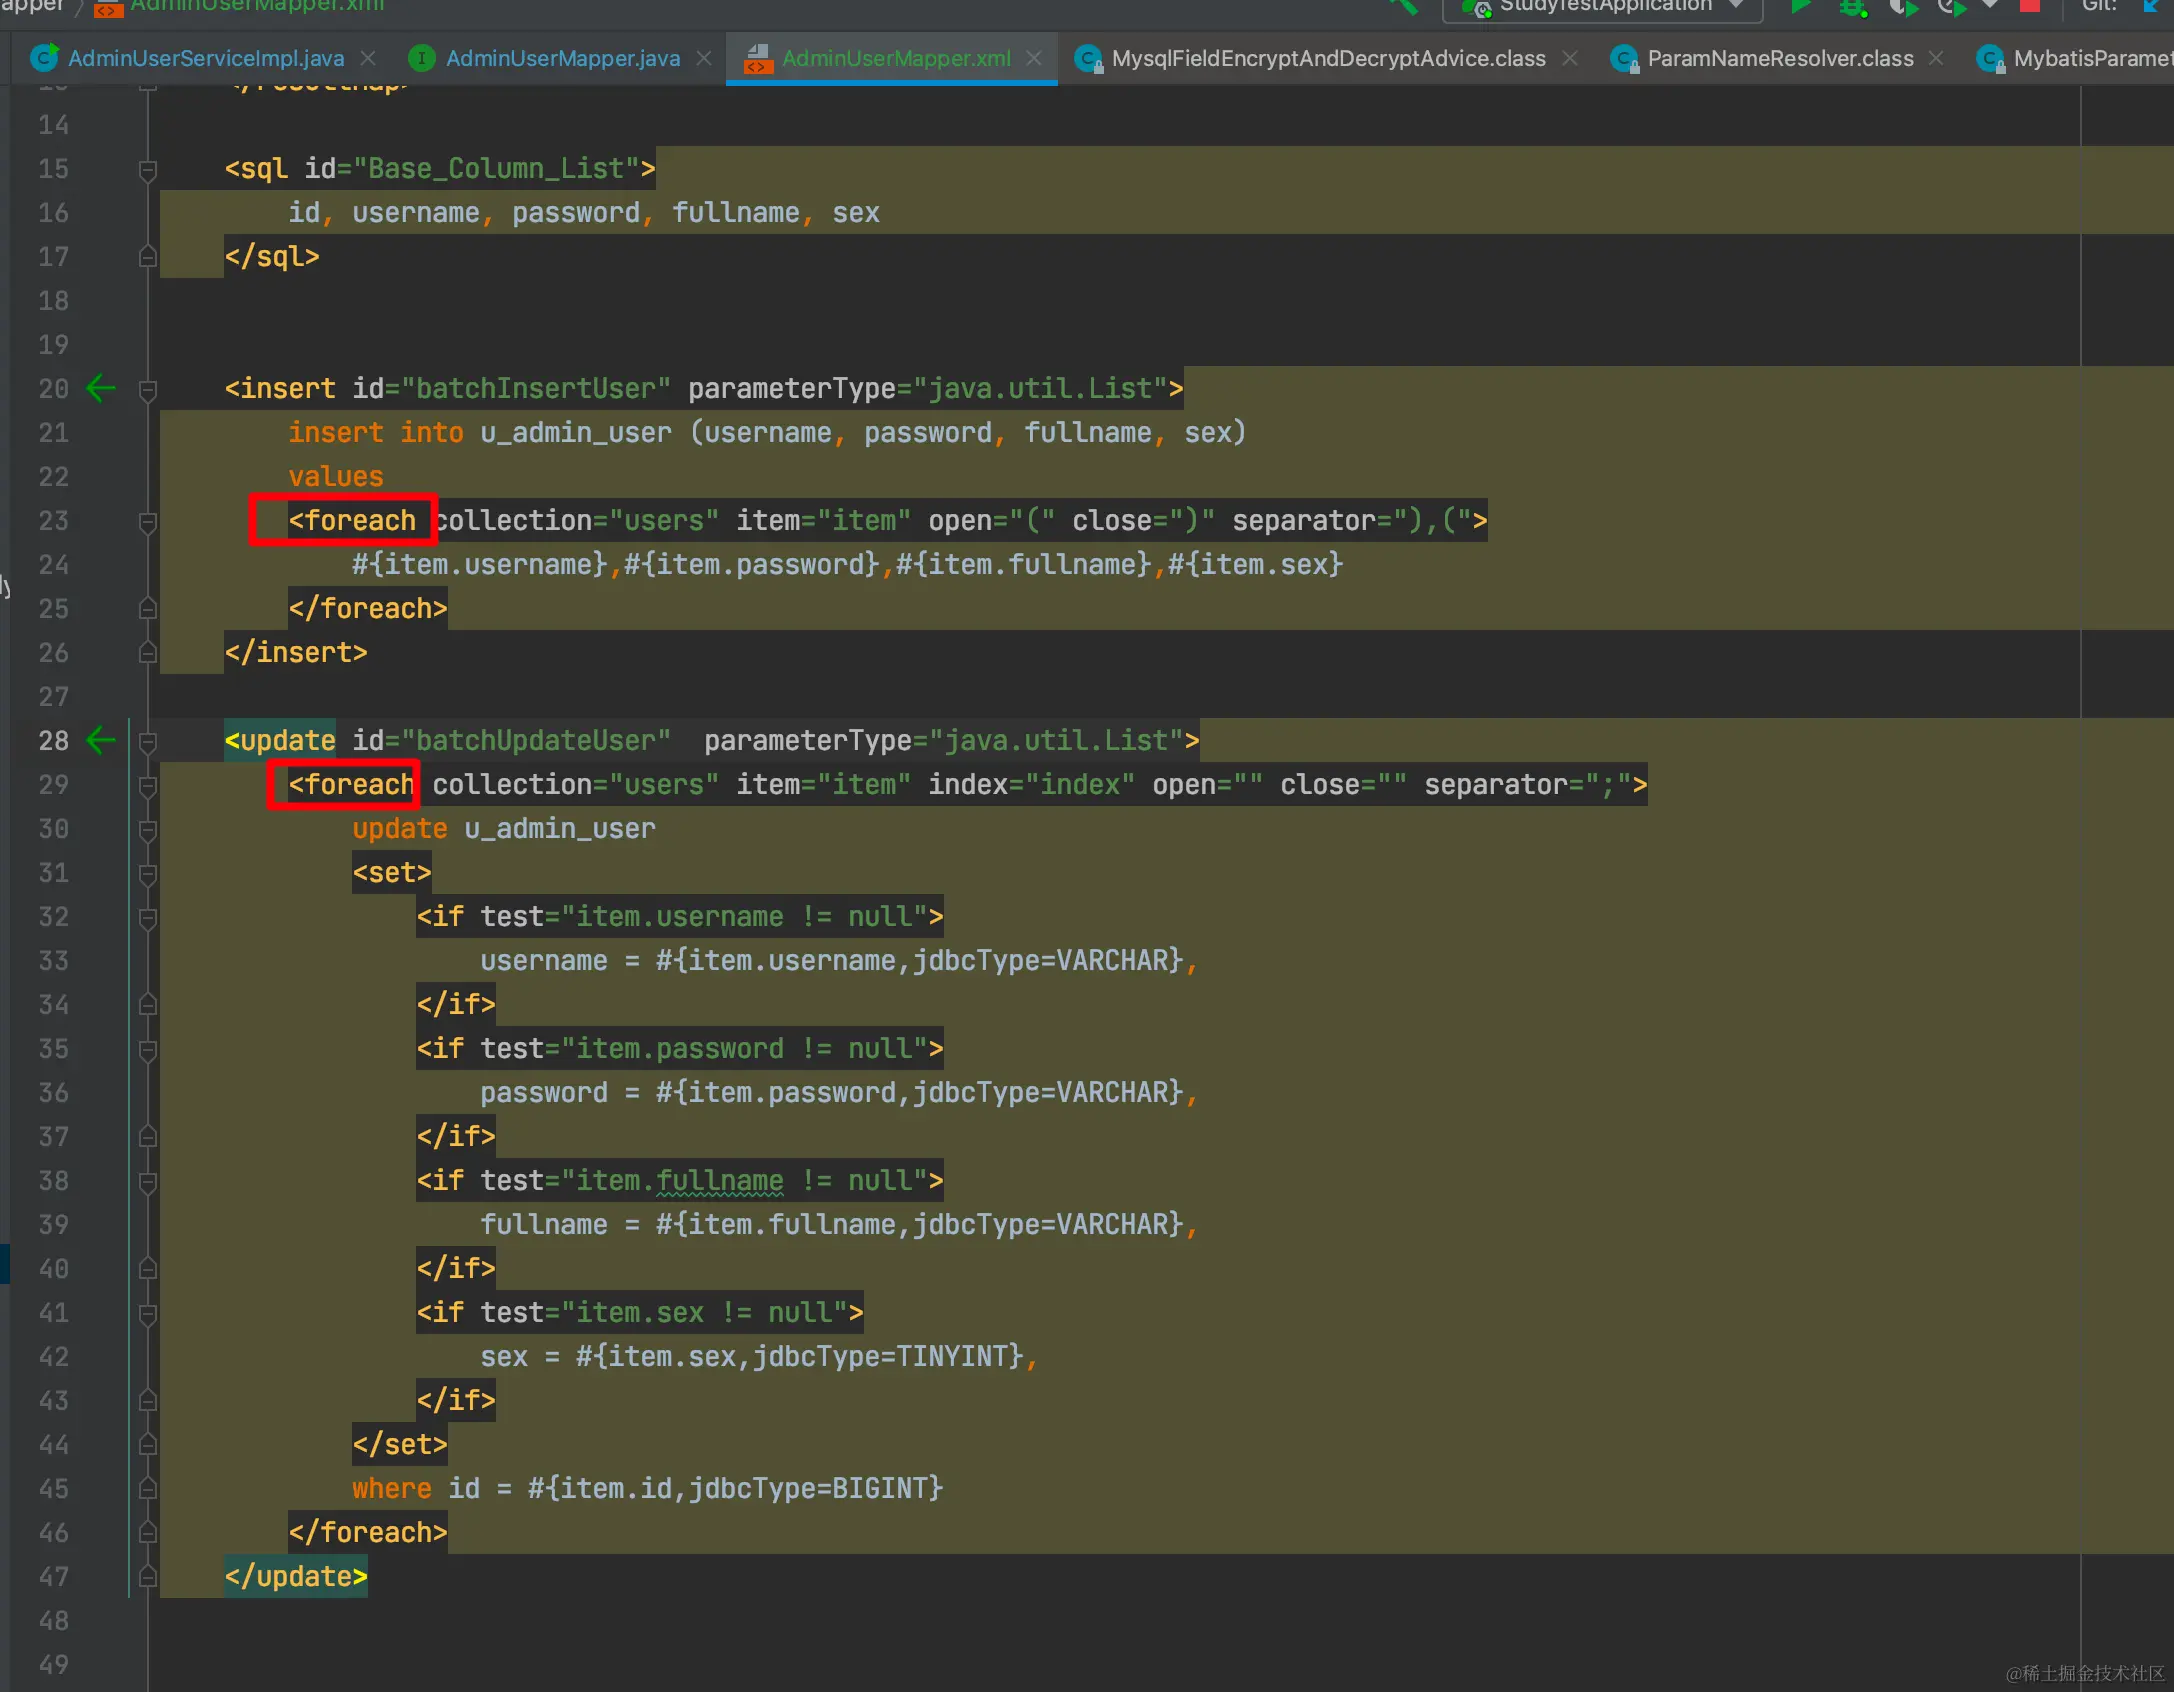Click "update u_admin_user" on line 30

tap(504, 828)
